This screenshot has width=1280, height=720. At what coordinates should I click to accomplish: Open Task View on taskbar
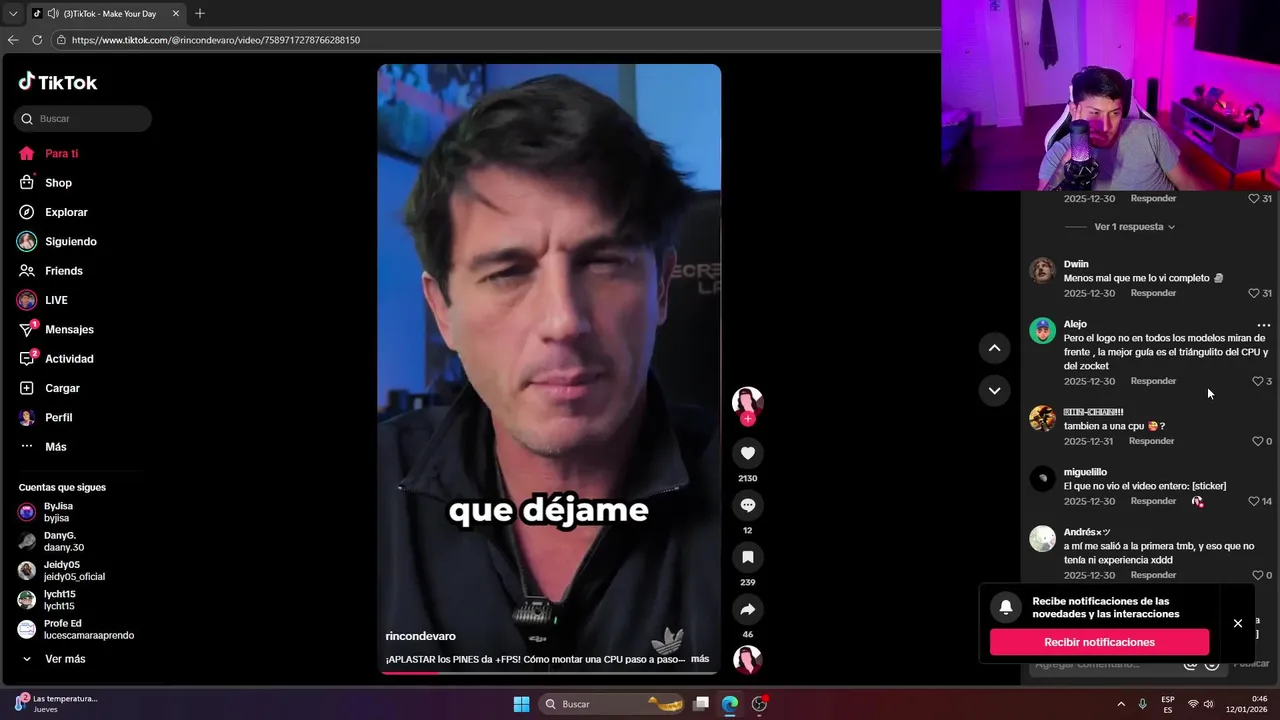coord(702,704)
